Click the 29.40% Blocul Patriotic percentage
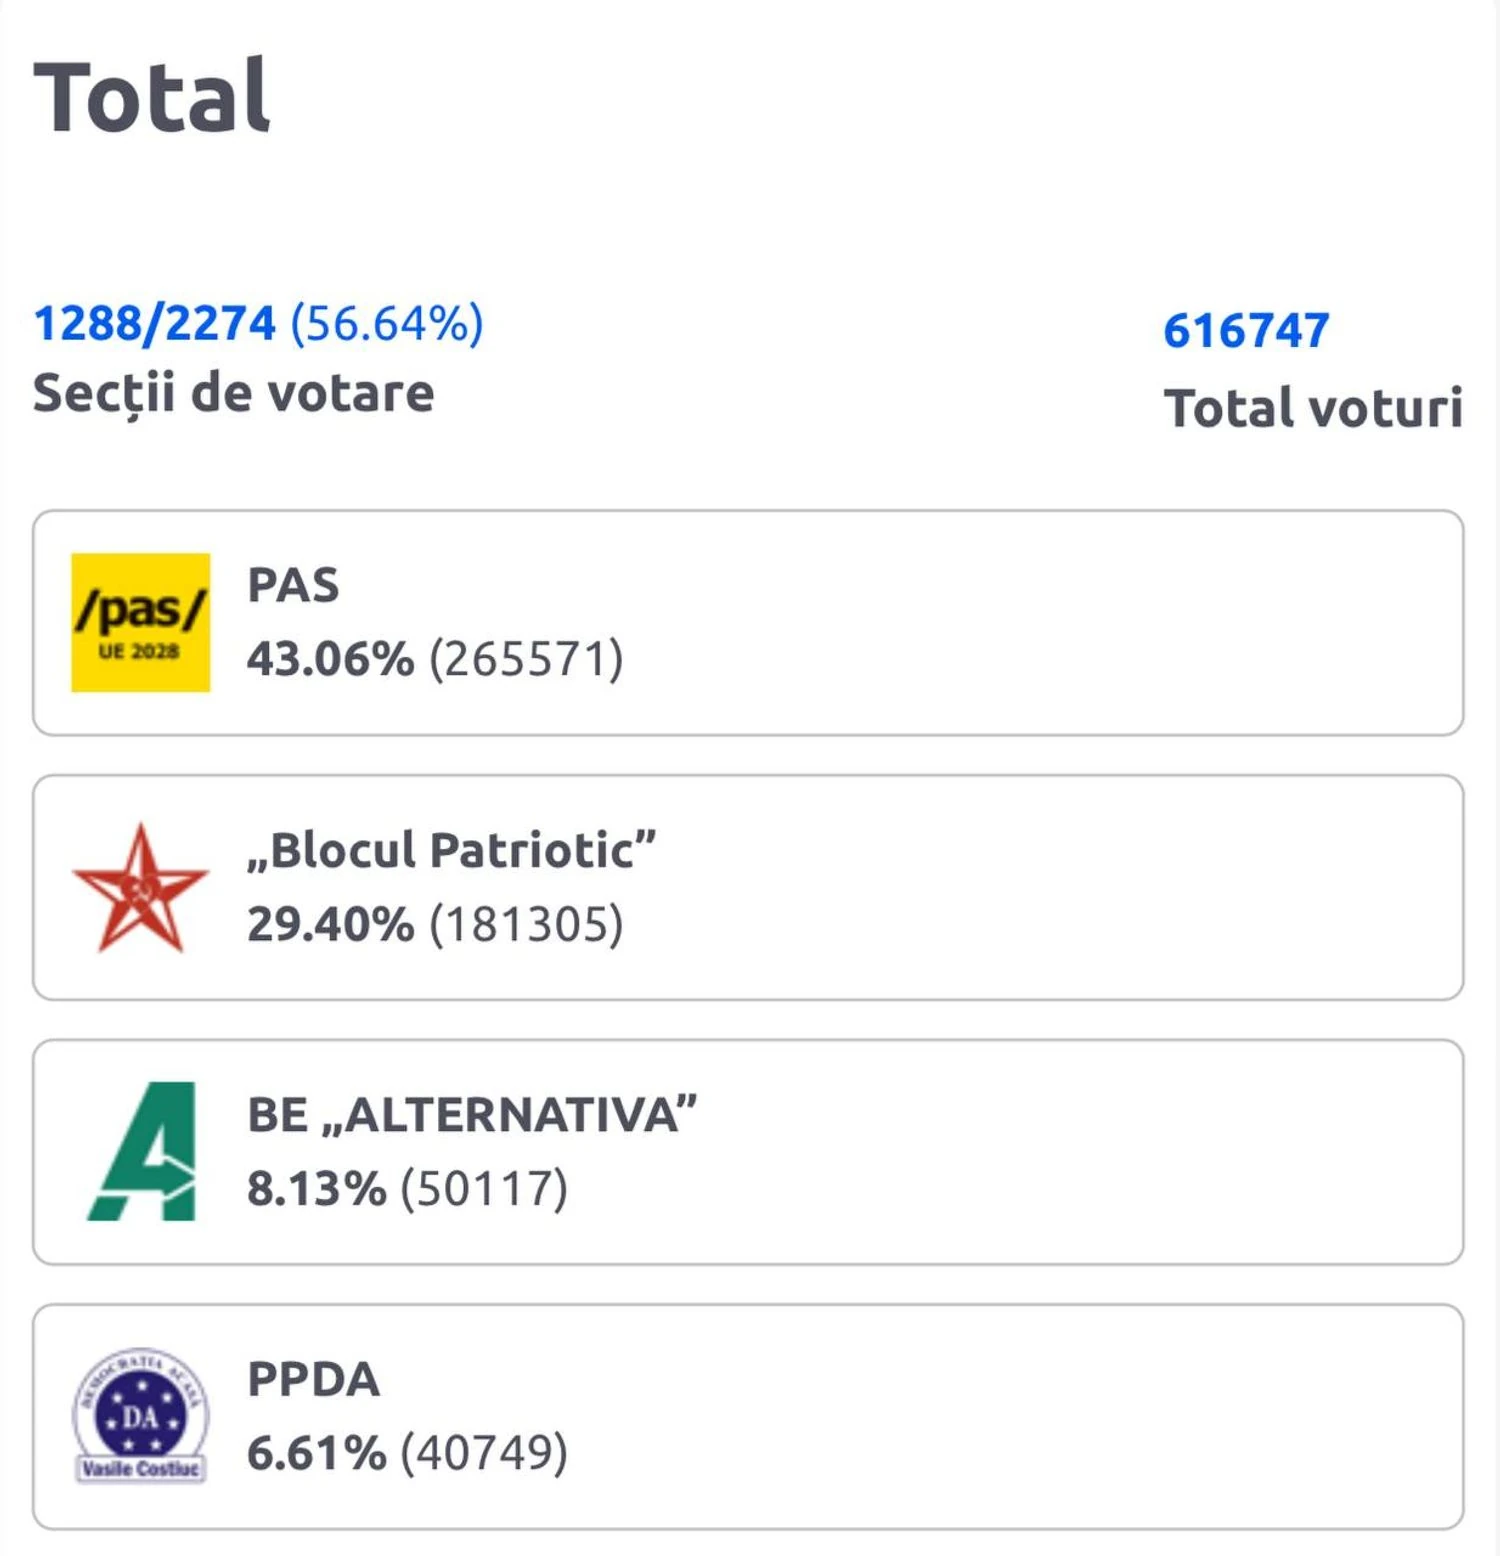 330,924
